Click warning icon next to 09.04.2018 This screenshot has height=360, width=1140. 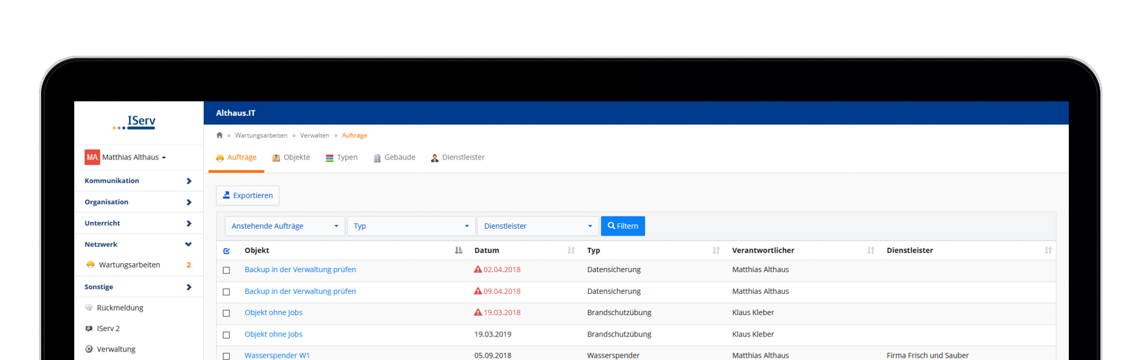[x=478, y=291]
